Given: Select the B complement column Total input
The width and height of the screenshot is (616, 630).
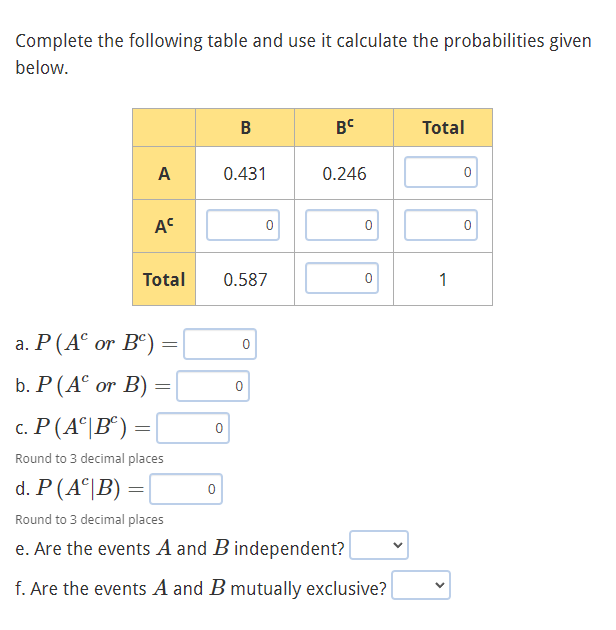Looking at the screenshot, I should tap(342, 278).
